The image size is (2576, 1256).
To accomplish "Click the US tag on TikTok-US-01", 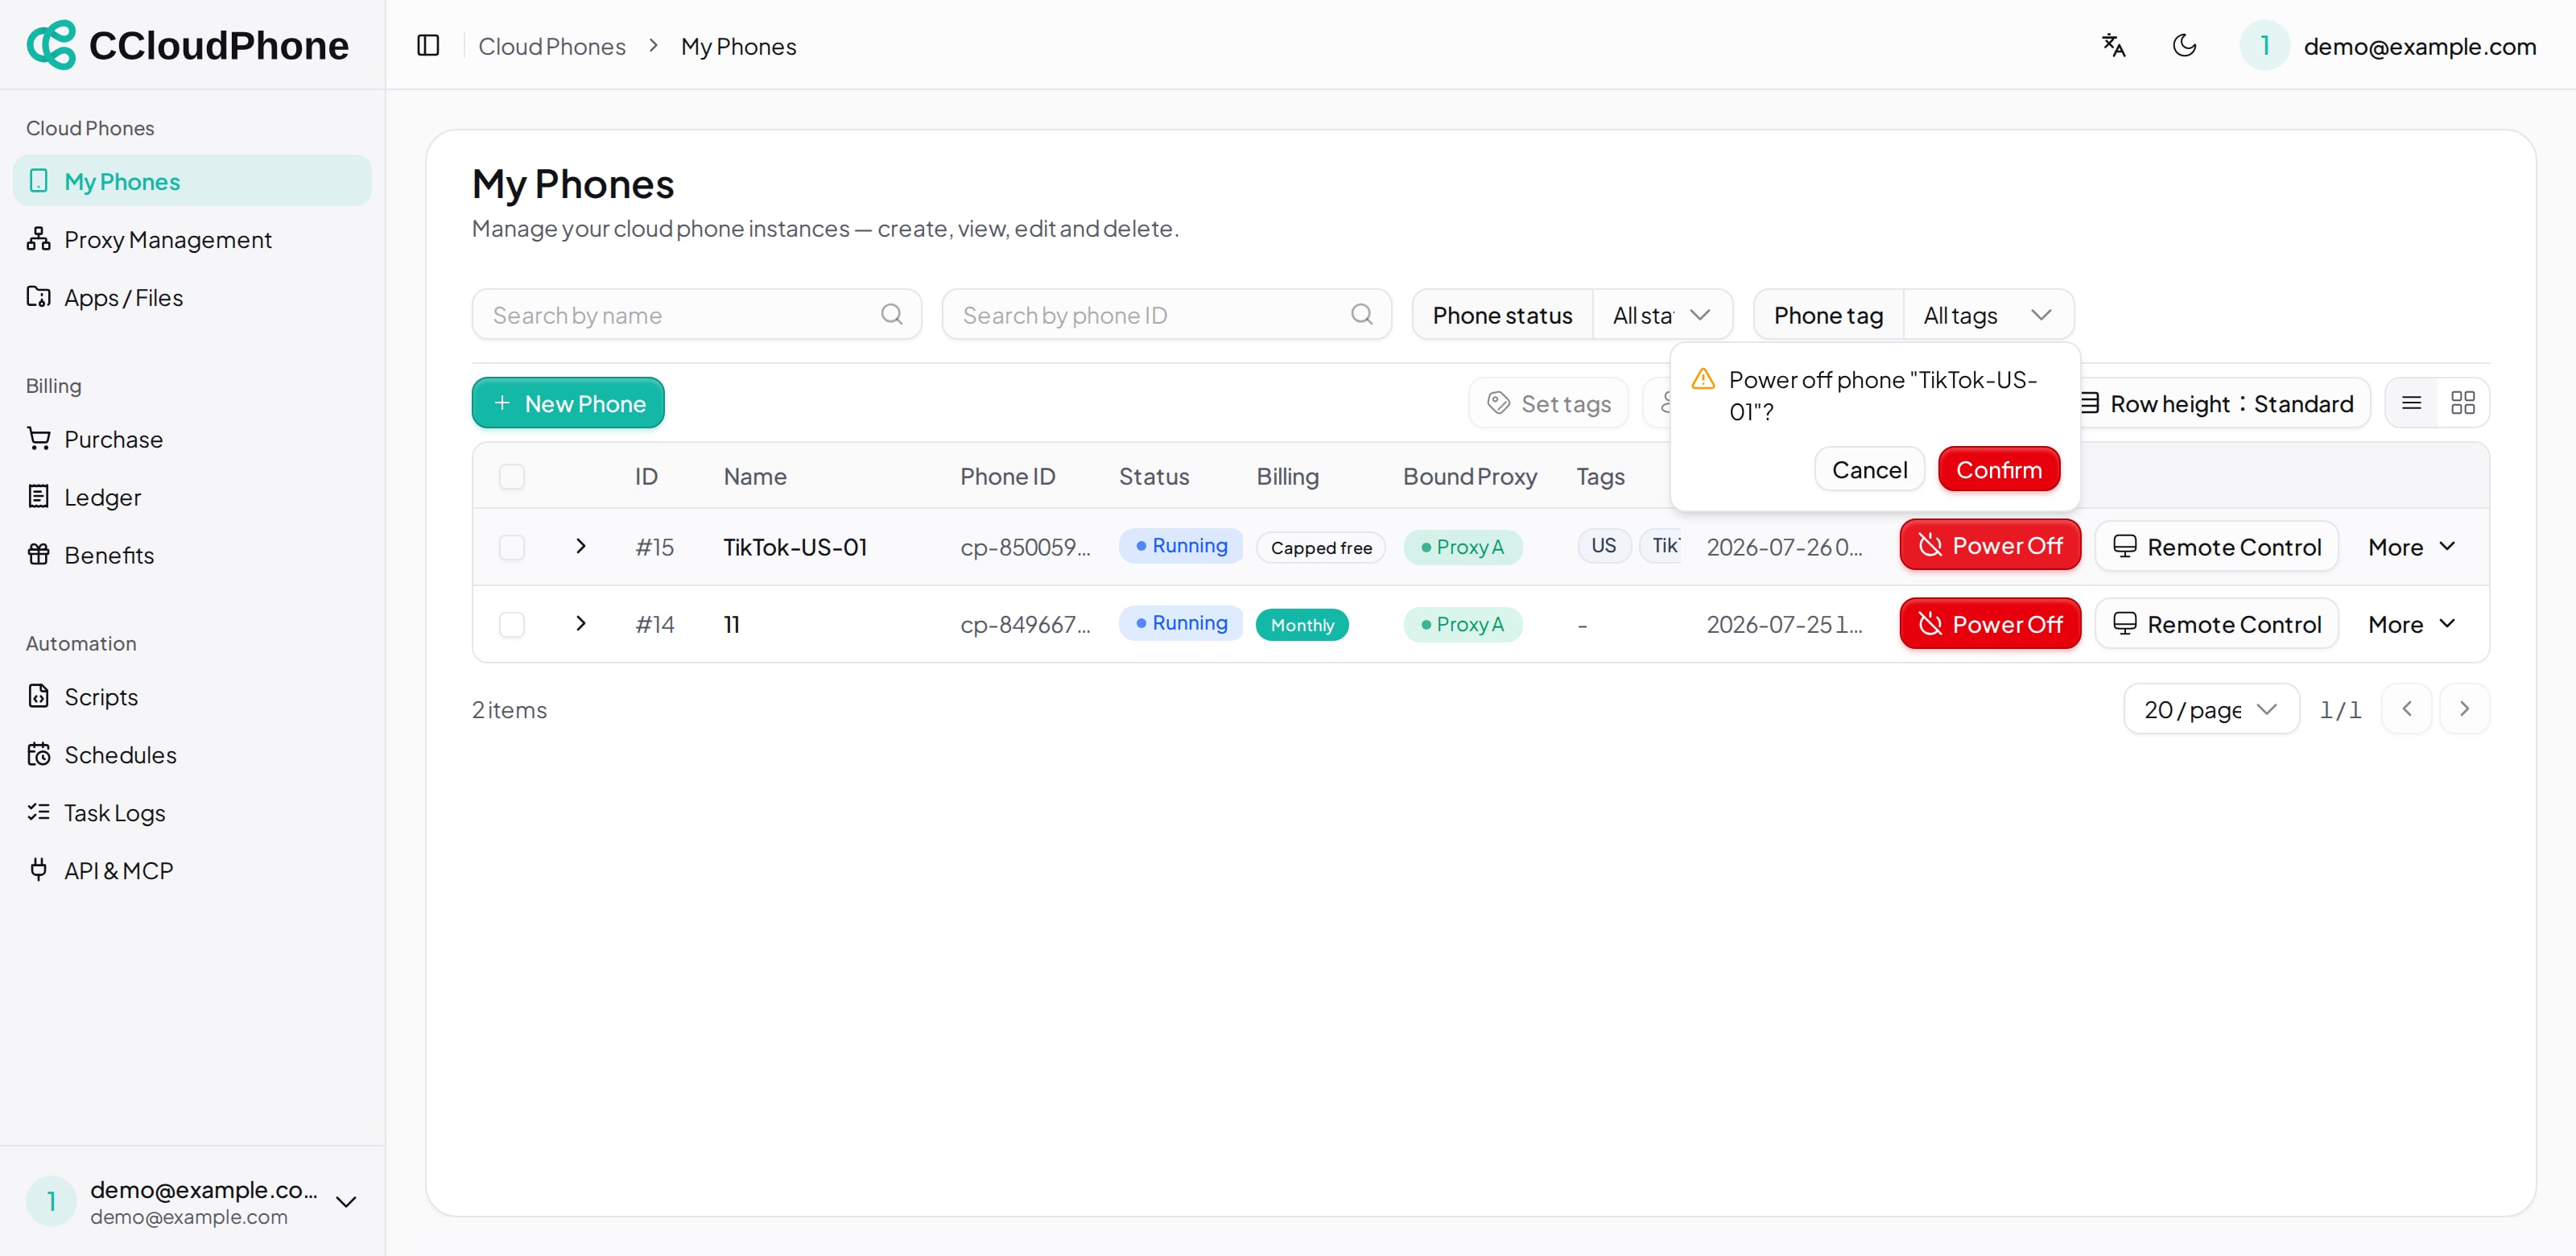I will [1603, 545].
